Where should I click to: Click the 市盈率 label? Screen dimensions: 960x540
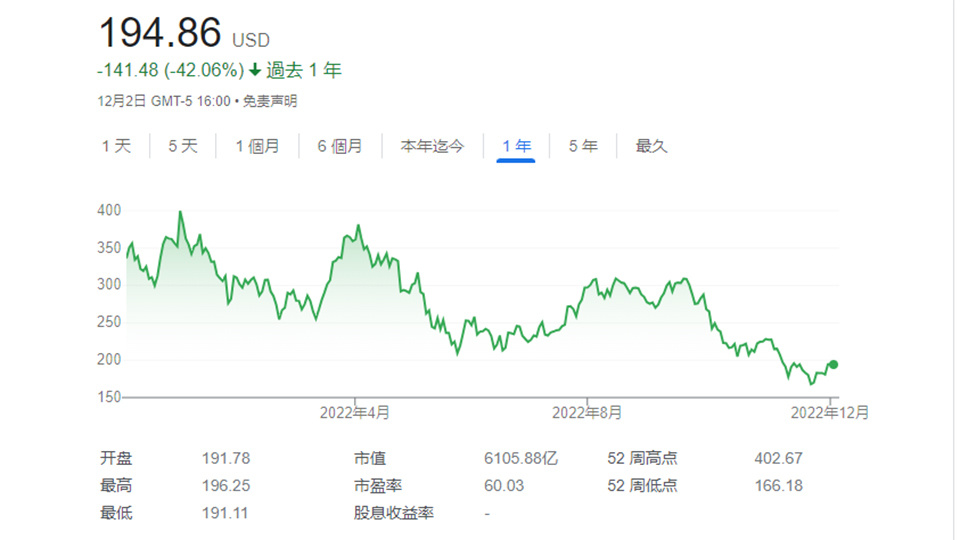[378, 486]
